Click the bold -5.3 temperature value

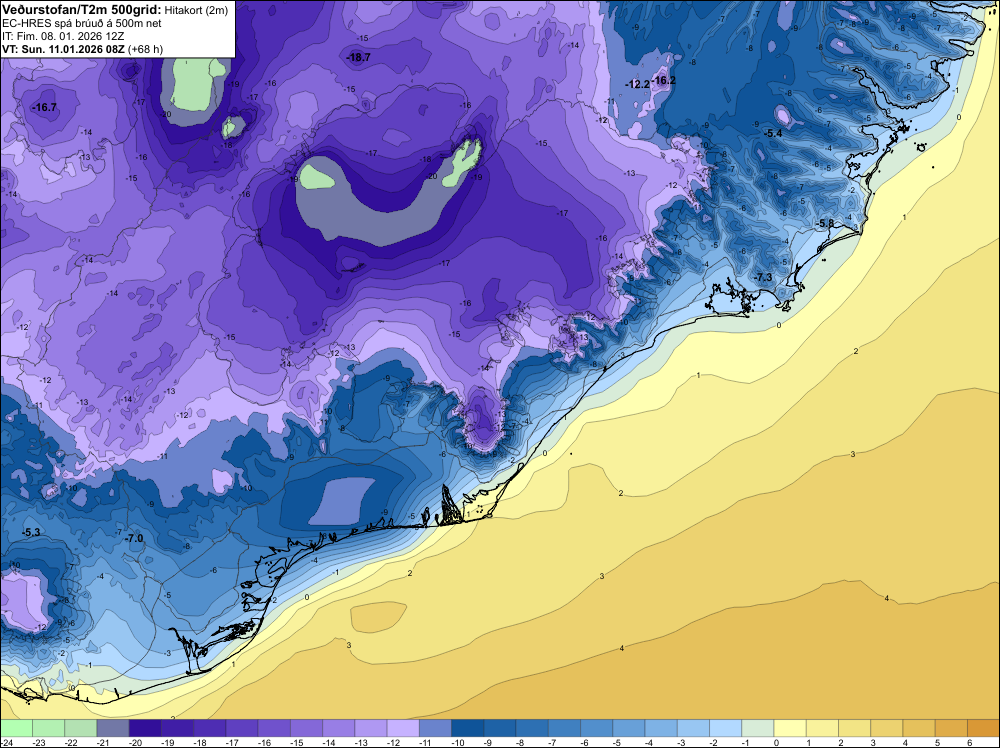[x=31, y=532]
